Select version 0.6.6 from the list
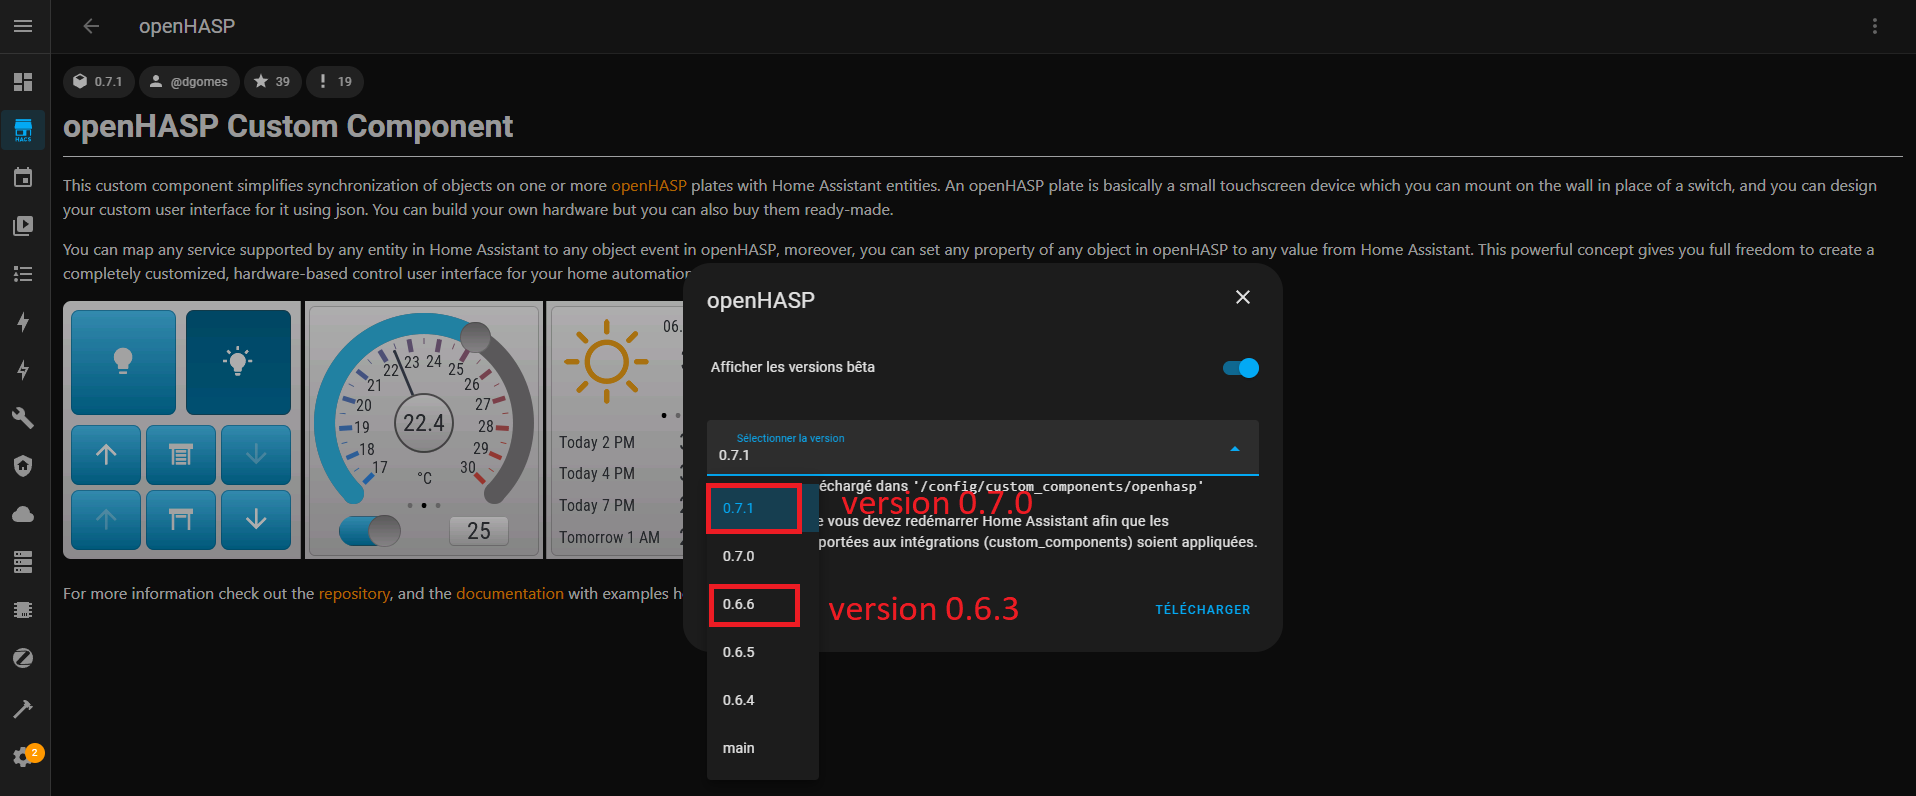 pos(763,604)
